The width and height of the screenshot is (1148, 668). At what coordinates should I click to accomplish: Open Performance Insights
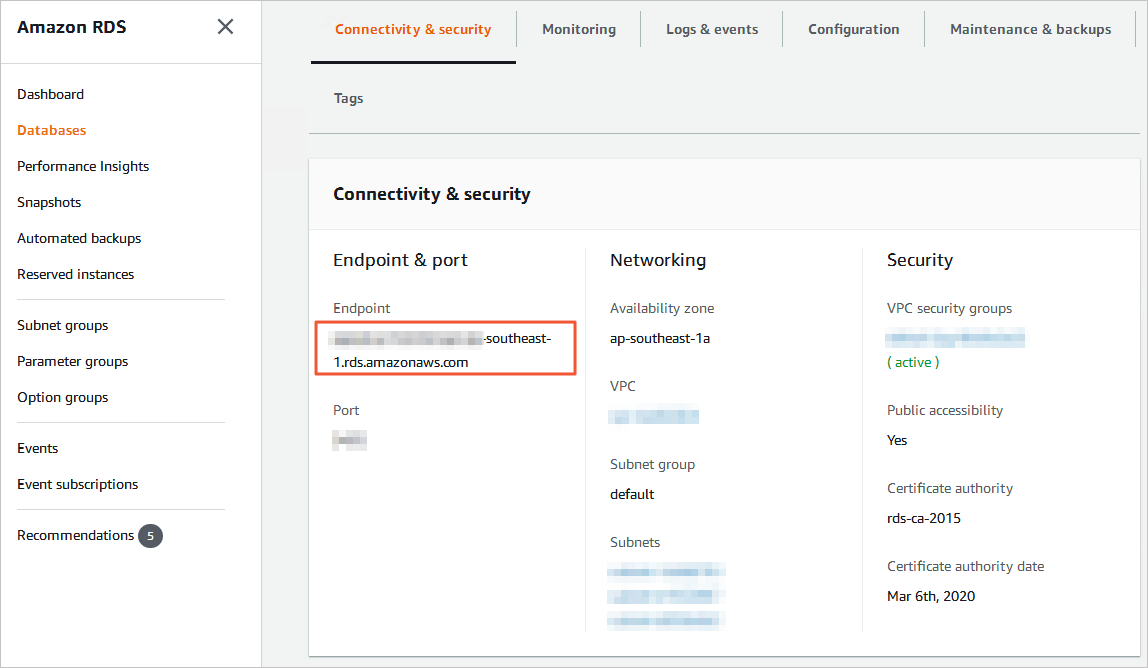[83, 166]
